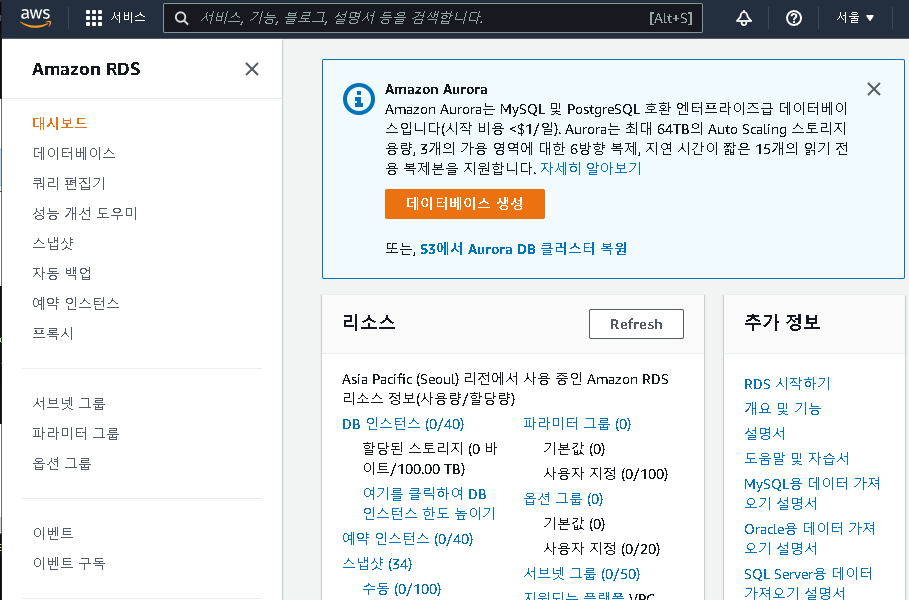The image size is (909, 600).
Task: Click the 추가 정보 panel heading
Action: point(782,322)
